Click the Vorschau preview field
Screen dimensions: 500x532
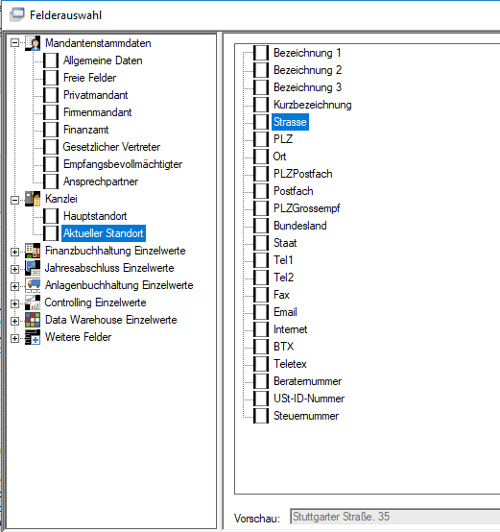tap(395, 517)
